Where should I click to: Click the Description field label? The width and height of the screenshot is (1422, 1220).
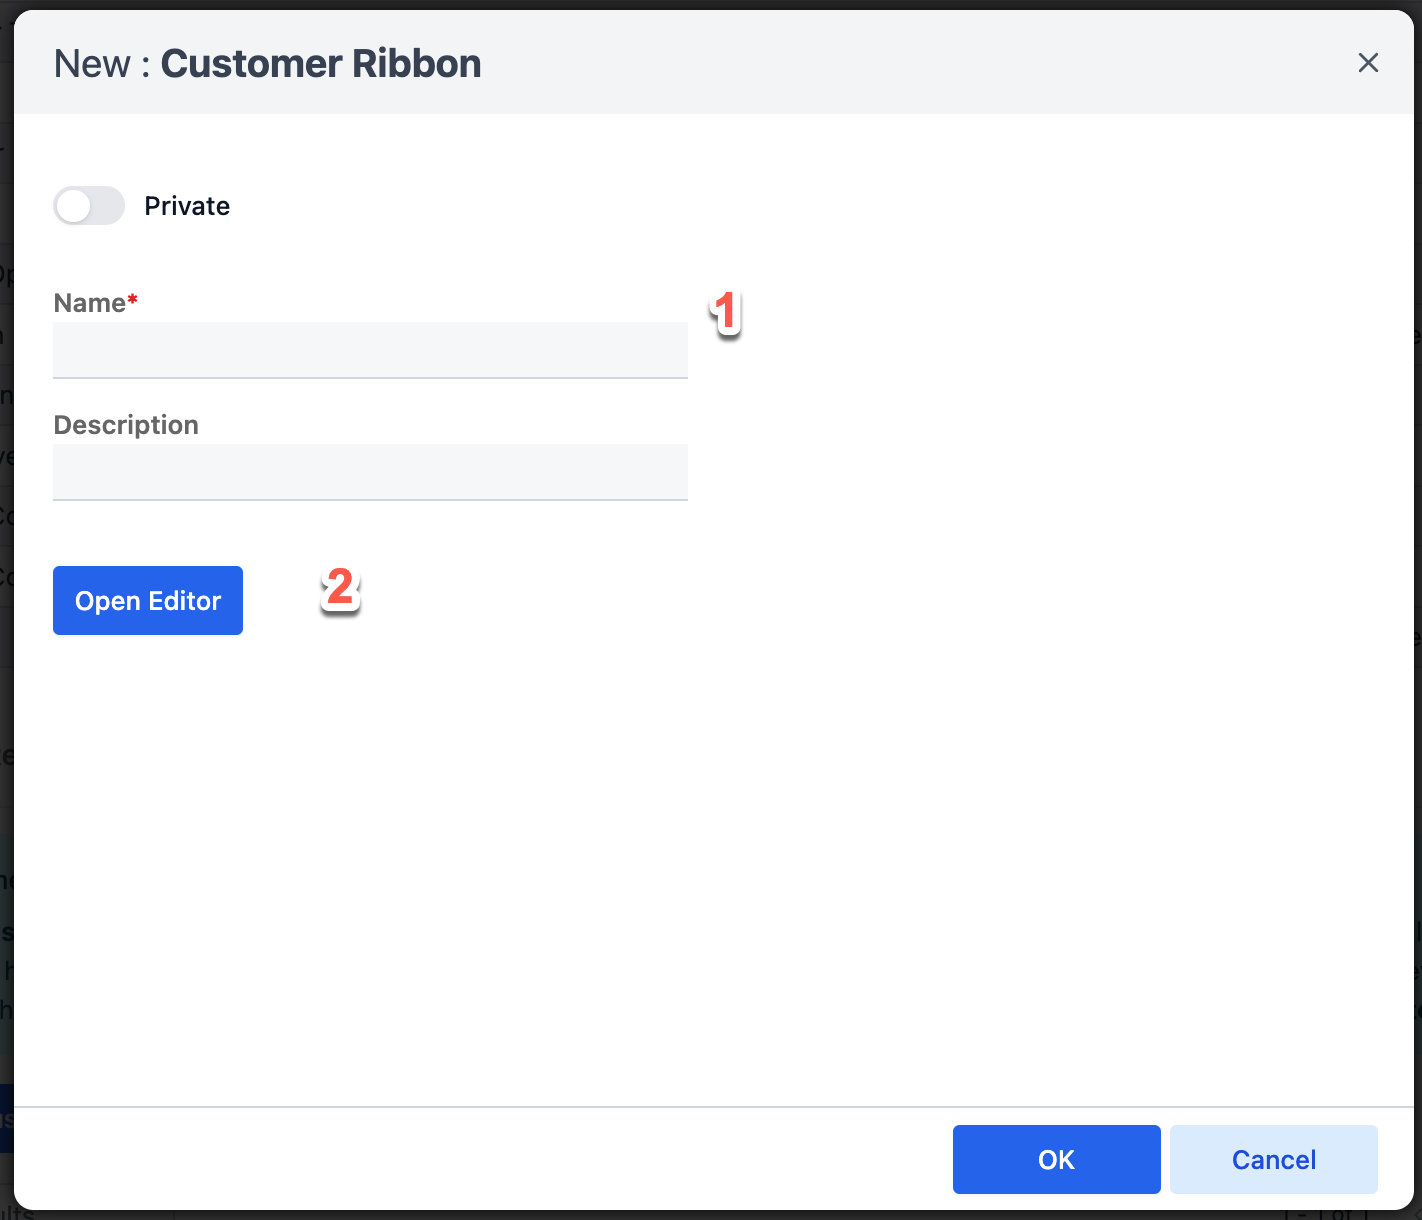[126, 425]
